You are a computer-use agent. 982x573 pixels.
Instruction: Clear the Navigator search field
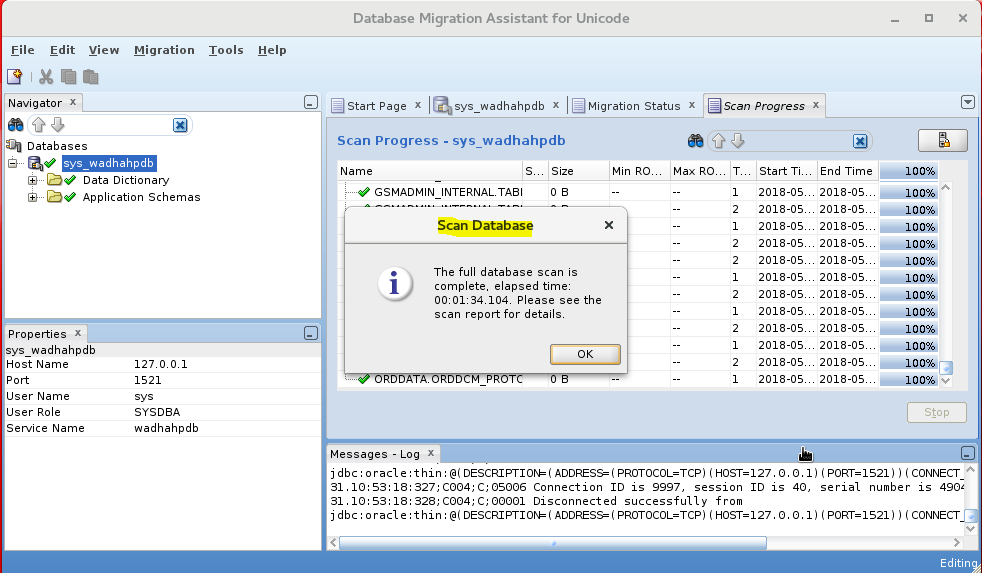coord(180,125)
